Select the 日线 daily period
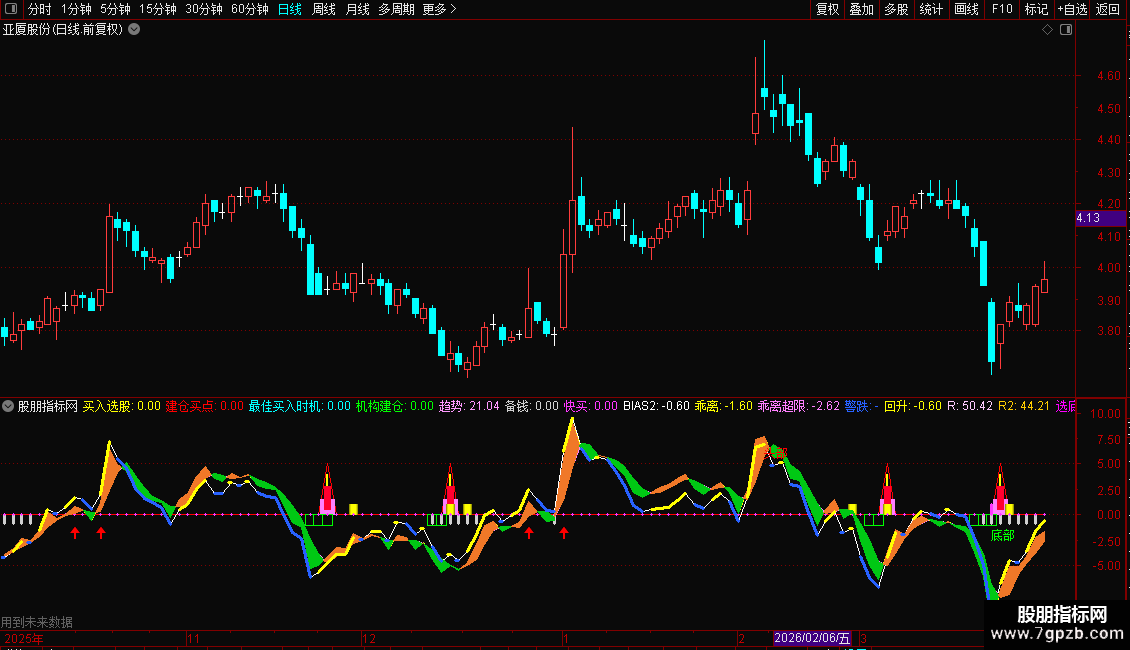 [x=290, y=9]
